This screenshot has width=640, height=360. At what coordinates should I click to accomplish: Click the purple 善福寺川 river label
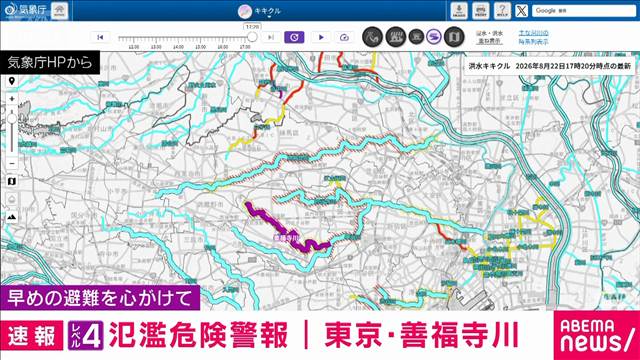click(x=286, y=237)
